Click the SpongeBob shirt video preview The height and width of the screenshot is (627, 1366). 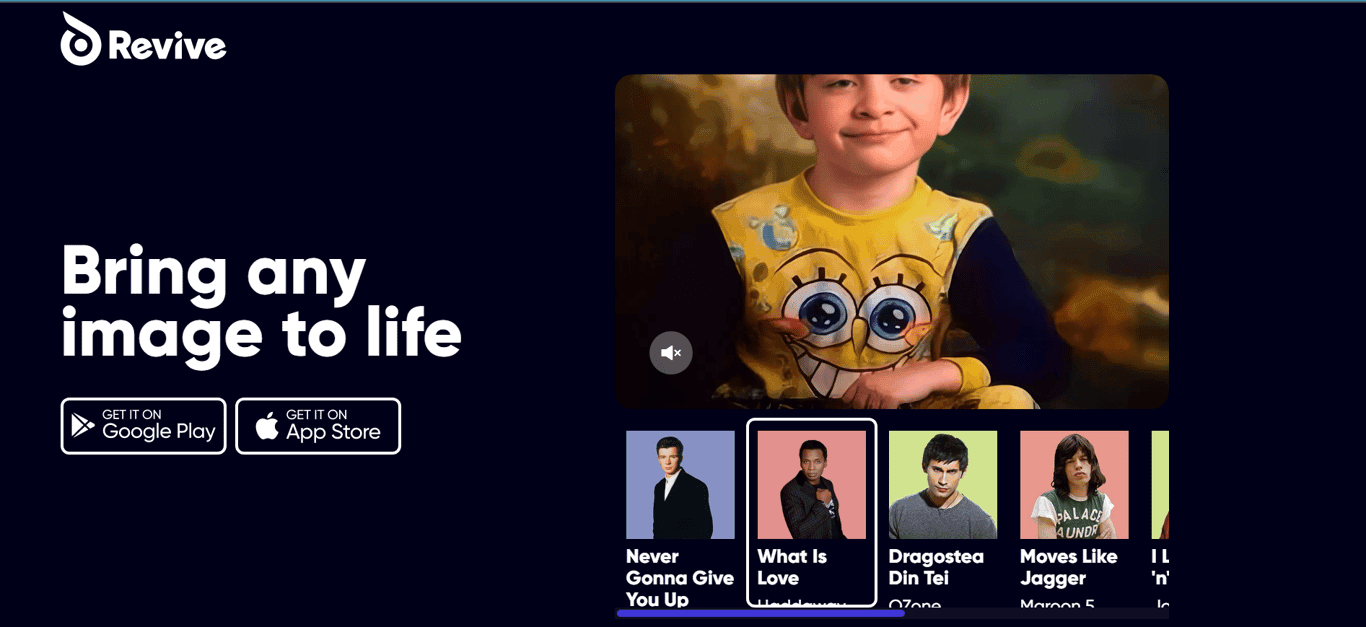click(x=892, y=241)
